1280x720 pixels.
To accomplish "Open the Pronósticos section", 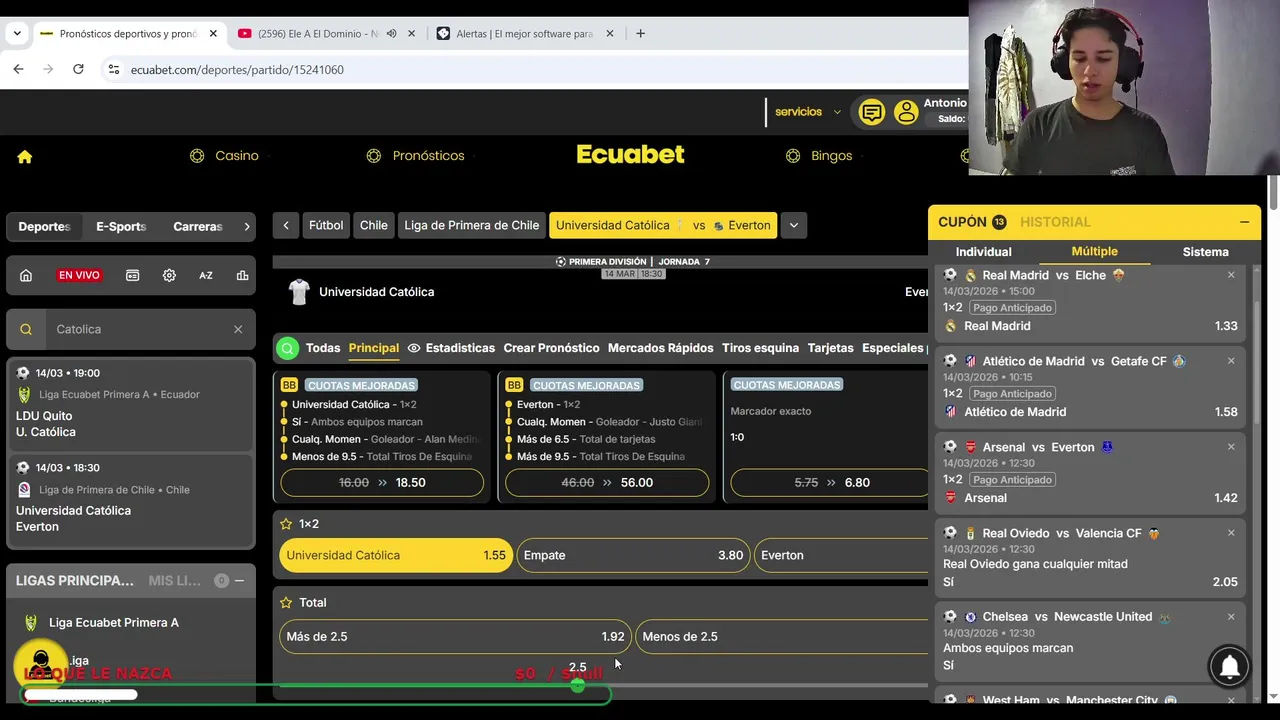I will [x=415, y=156].
